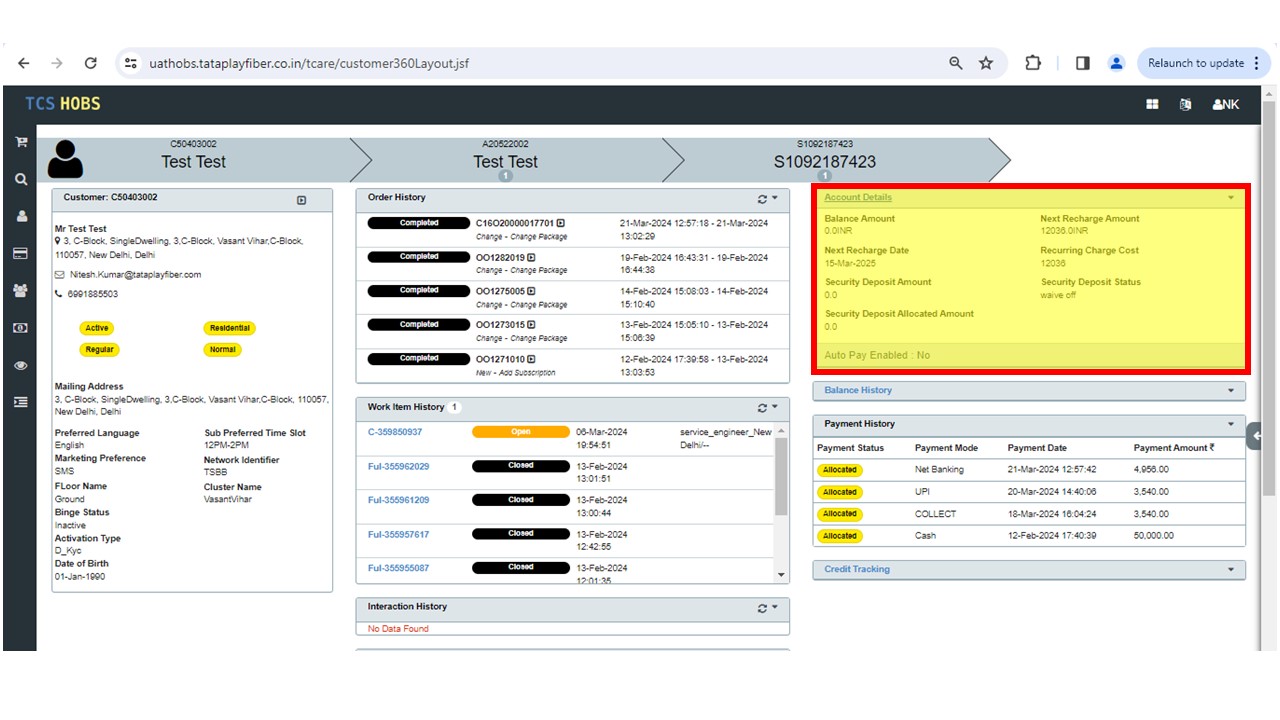This screenshot has height=720, width=1280.
Task: Select the subscription S1092187423 breadcrumb step
Action: 825,159
